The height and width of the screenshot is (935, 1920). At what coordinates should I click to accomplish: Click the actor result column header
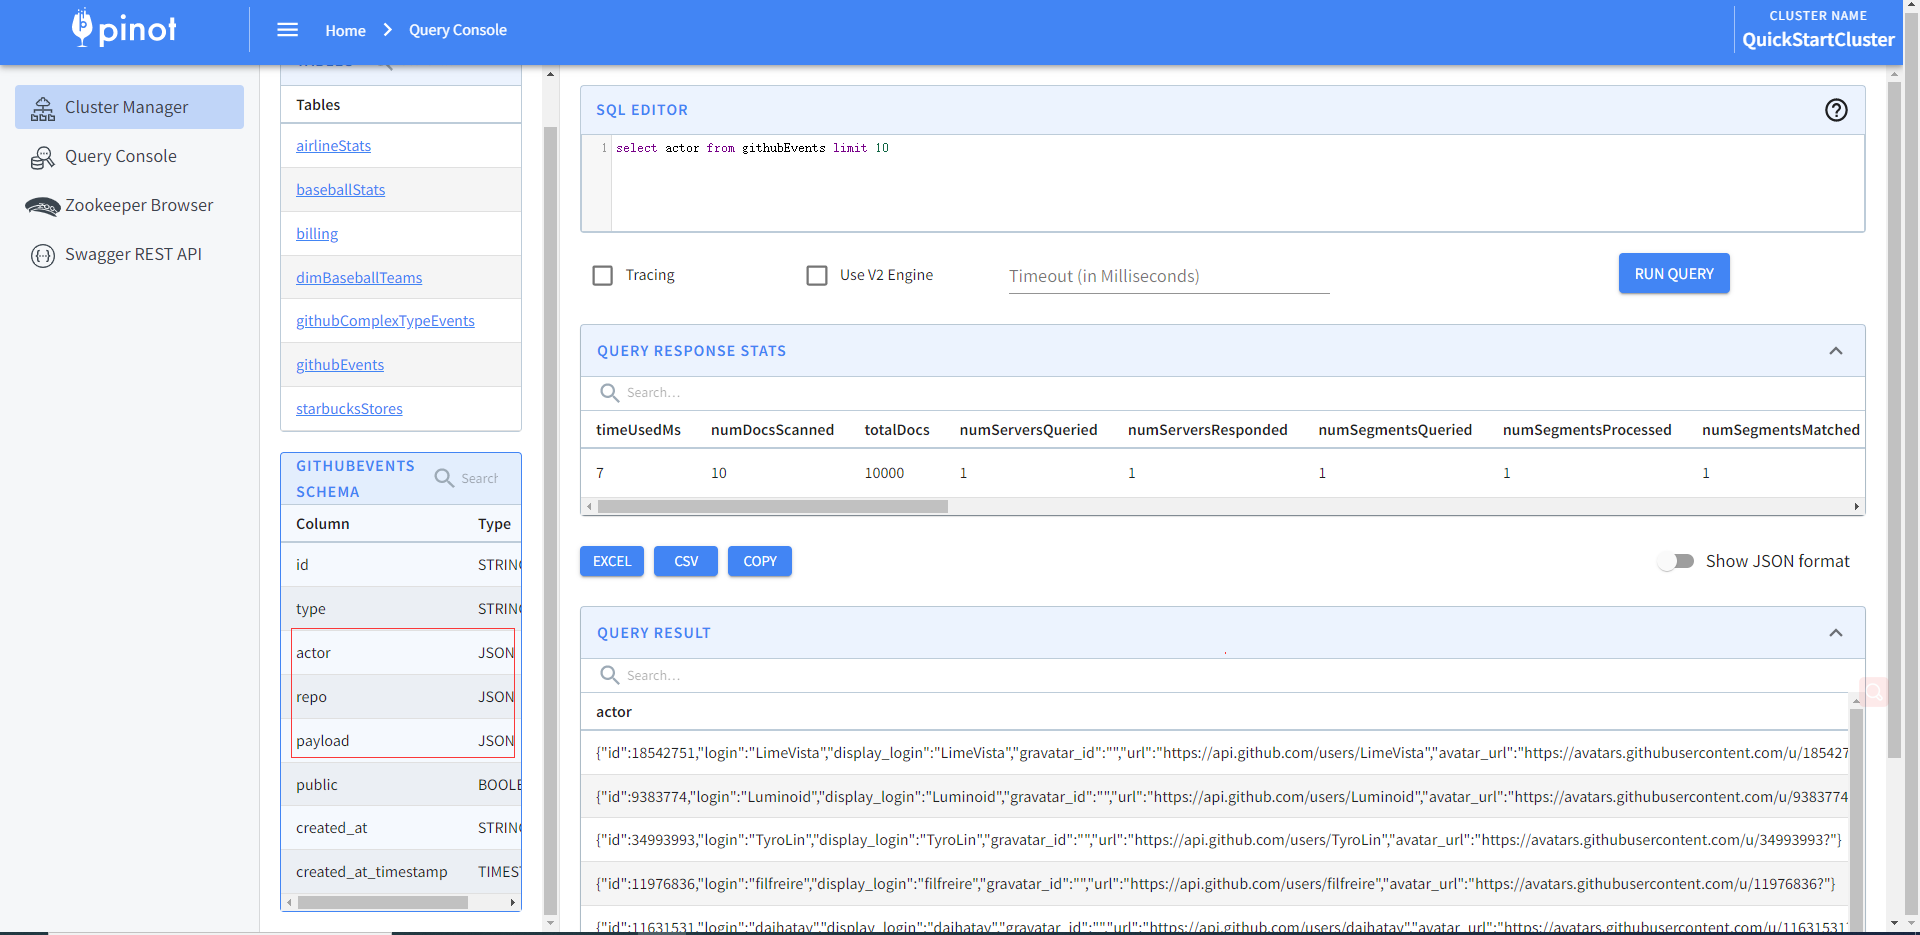point(614,712)
